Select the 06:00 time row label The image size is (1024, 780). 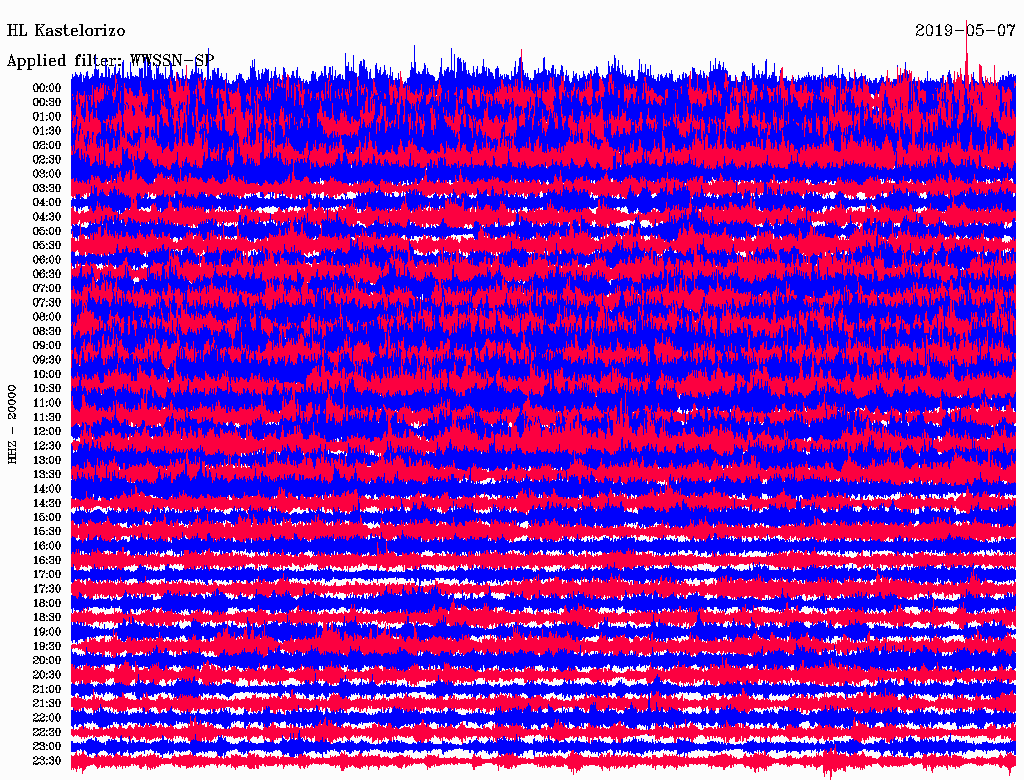pos(47,260)
